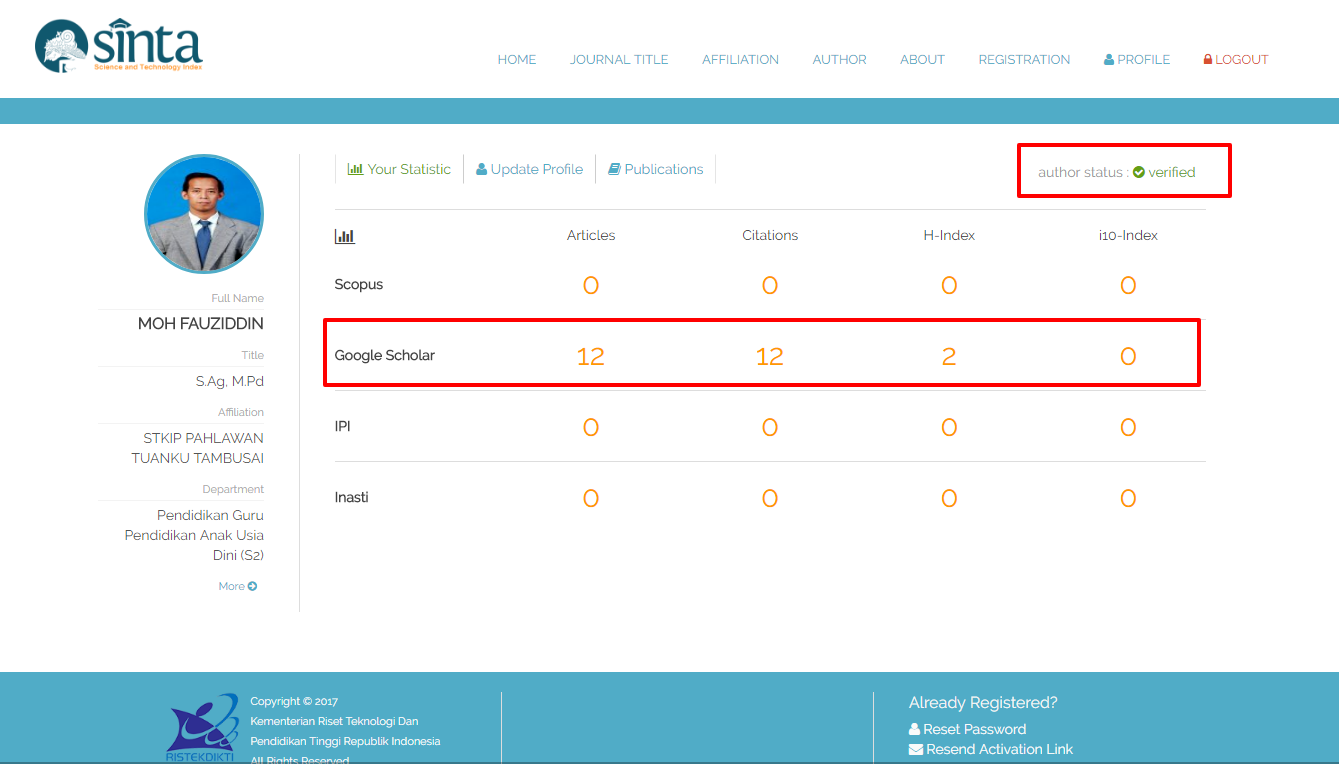
Task: Click Copyright © 2017 footer text
Action: click(x=294, y=701)
